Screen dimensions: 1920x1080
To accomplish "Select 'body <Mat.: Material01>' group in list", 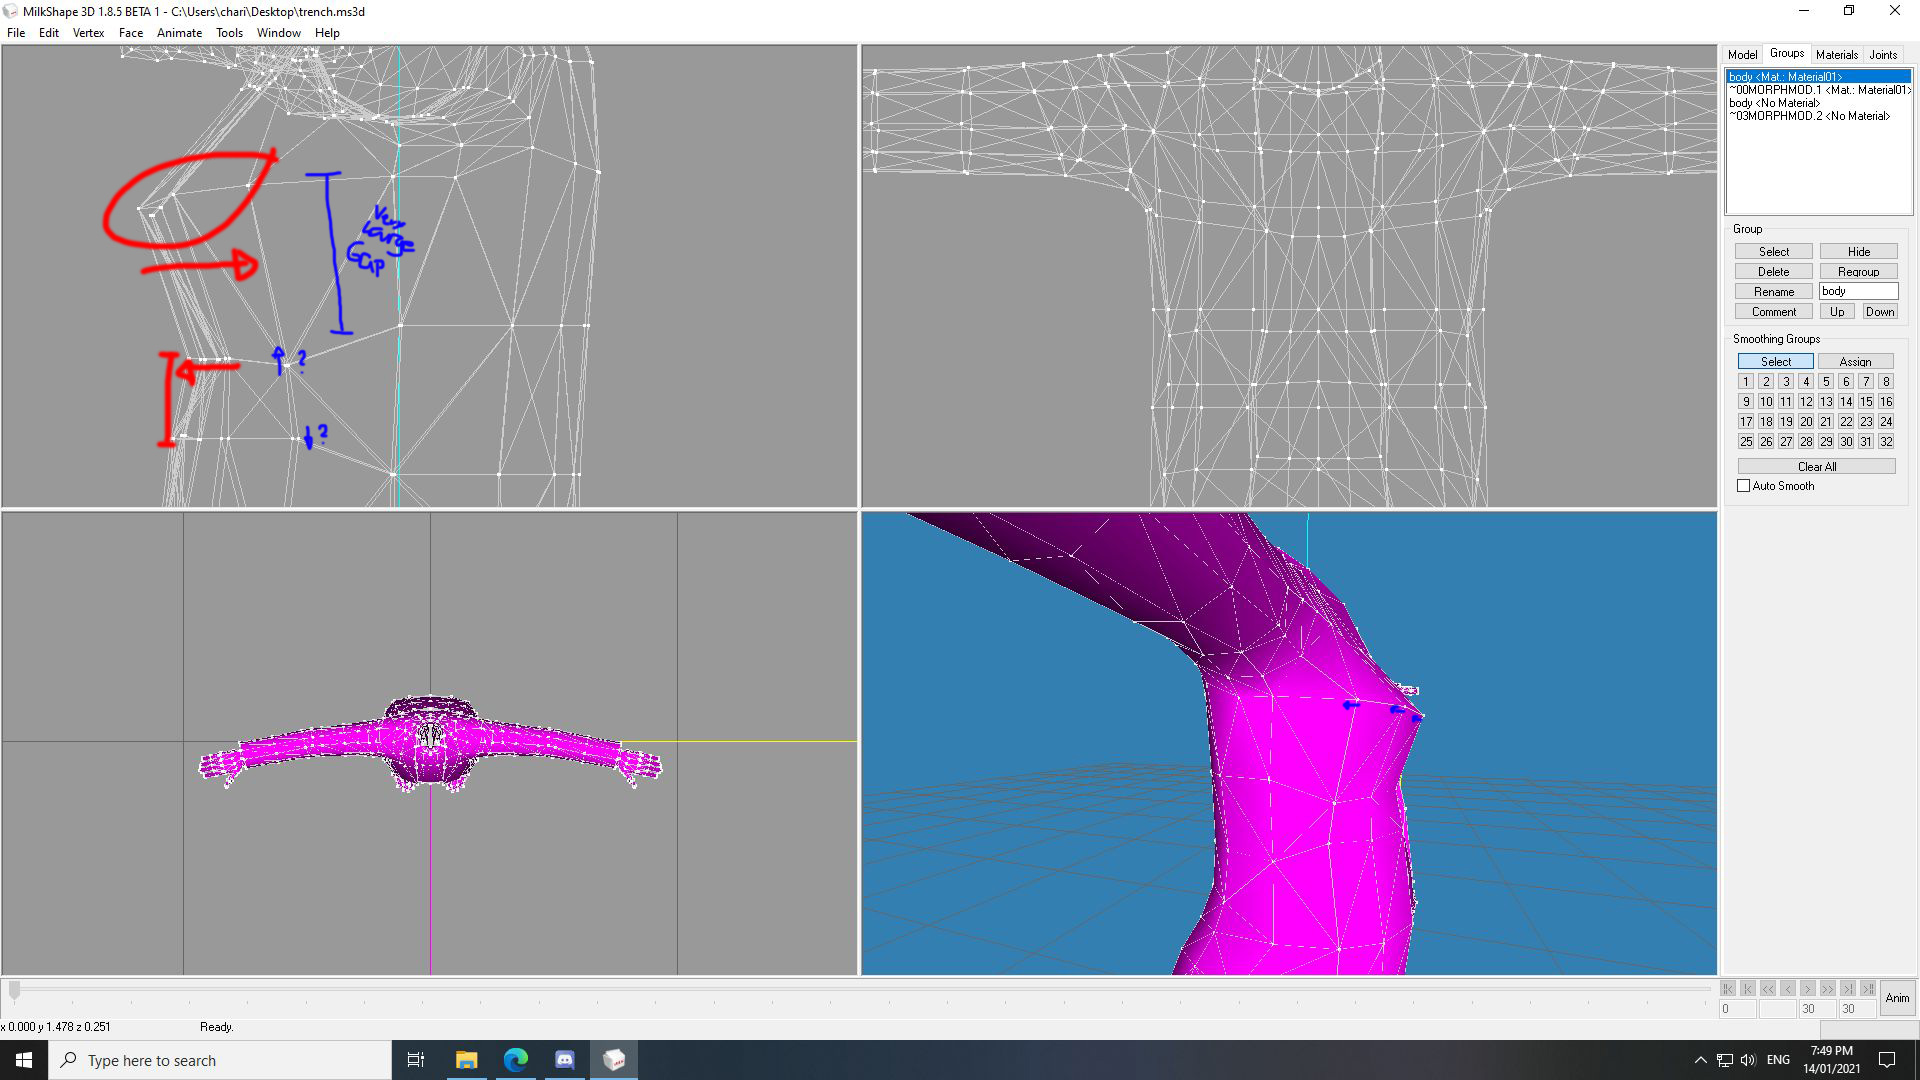I will coord(1819,77).
